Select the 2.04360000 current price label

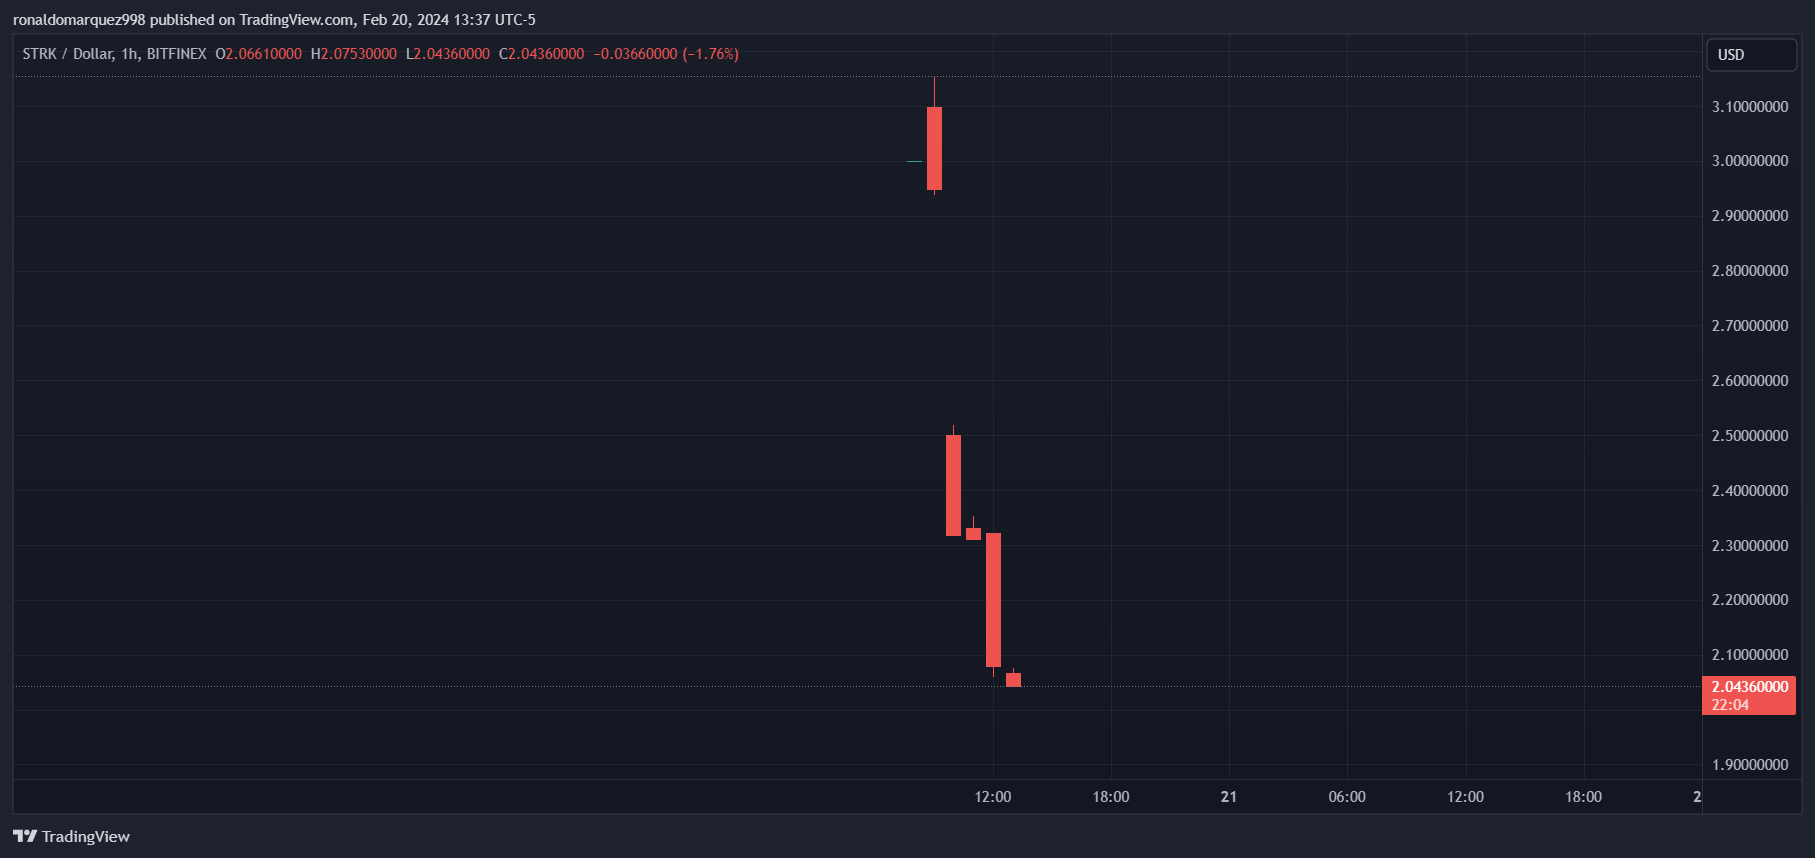(x=1749, y=687)
